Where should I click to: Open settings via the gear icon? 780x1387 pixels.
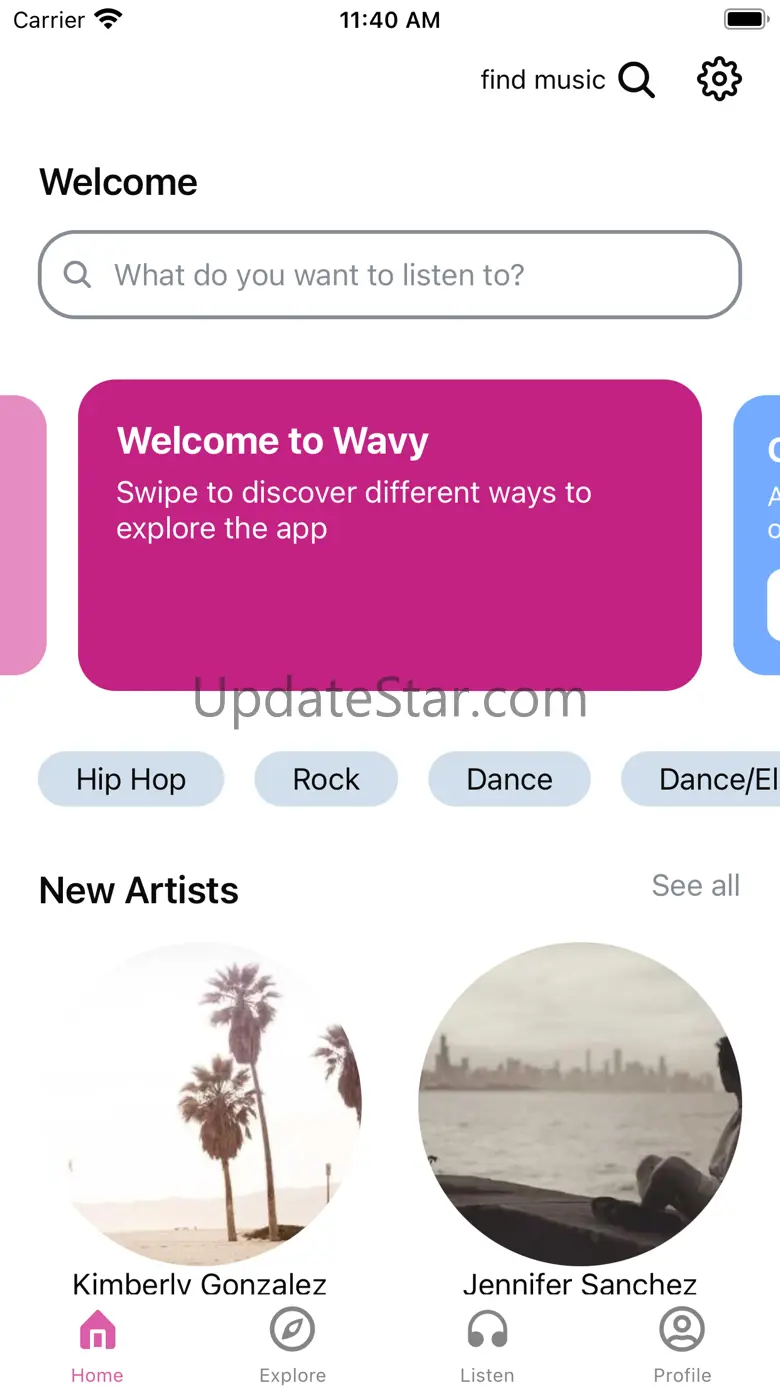[x=719, y=79]
